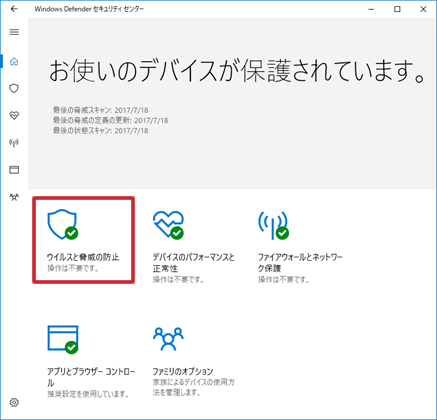Open family options icon in sidebar
The width and height of the screenshot is (437, 420).
point(14,197)
